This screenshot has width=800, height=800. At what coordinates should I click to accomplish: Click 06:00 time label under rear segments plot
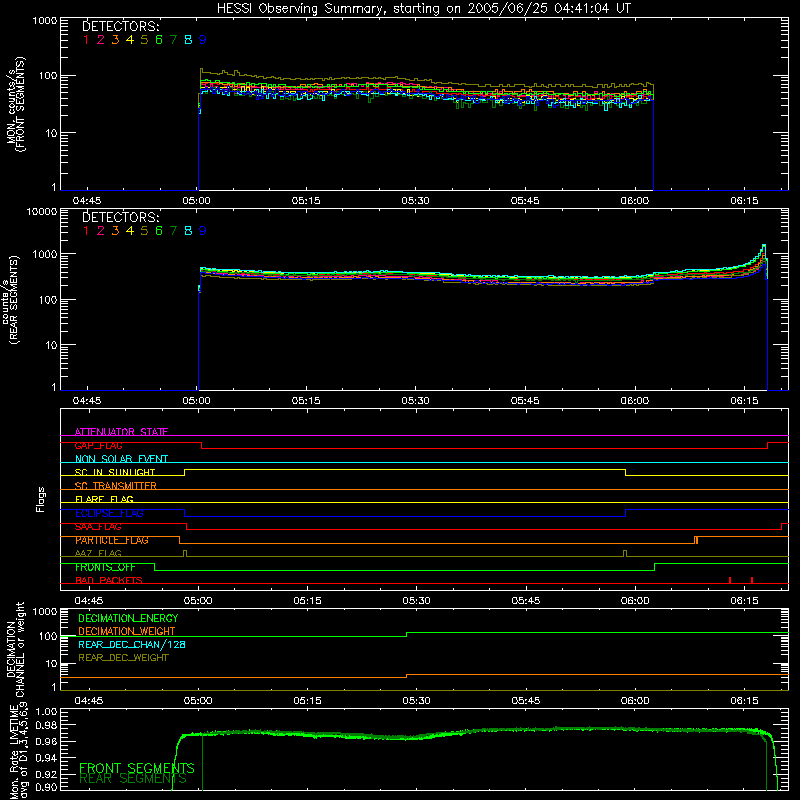tap(635, 401)
